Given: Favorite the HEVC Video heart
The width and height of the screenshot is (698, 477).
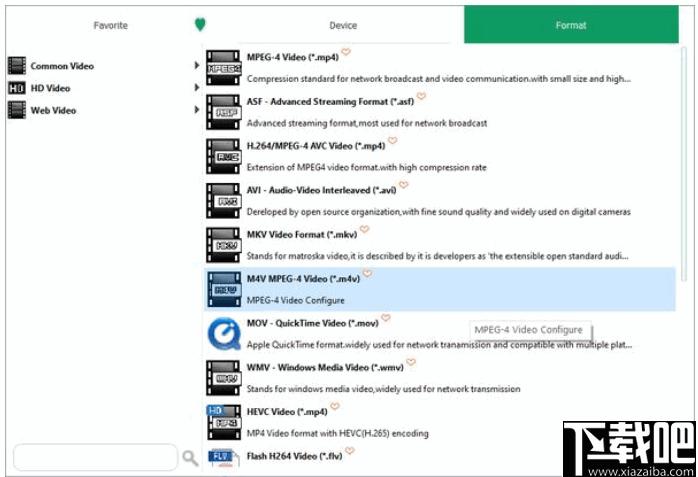Looking at the screenshot, I should [335, 406].
